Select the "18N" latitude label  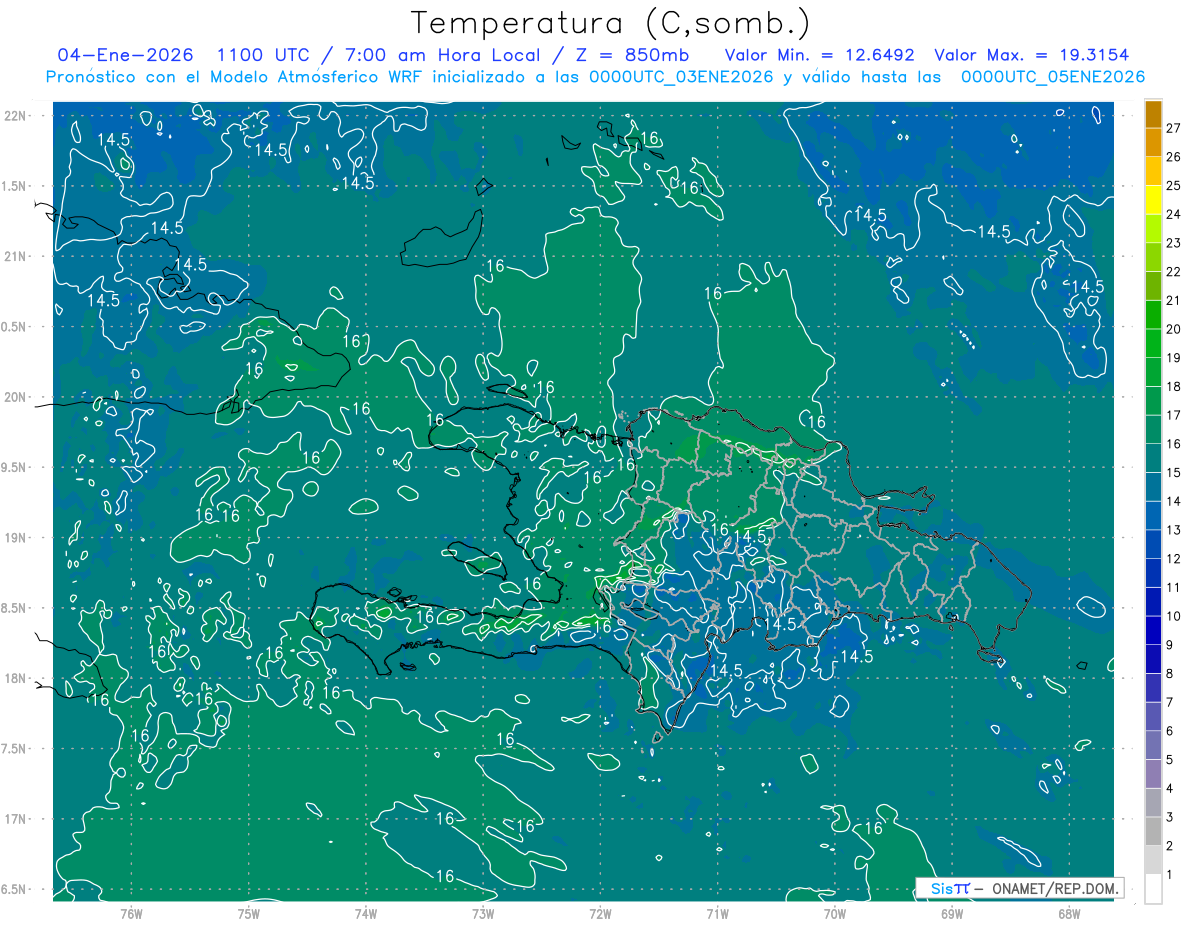click(x=16, y=678)
